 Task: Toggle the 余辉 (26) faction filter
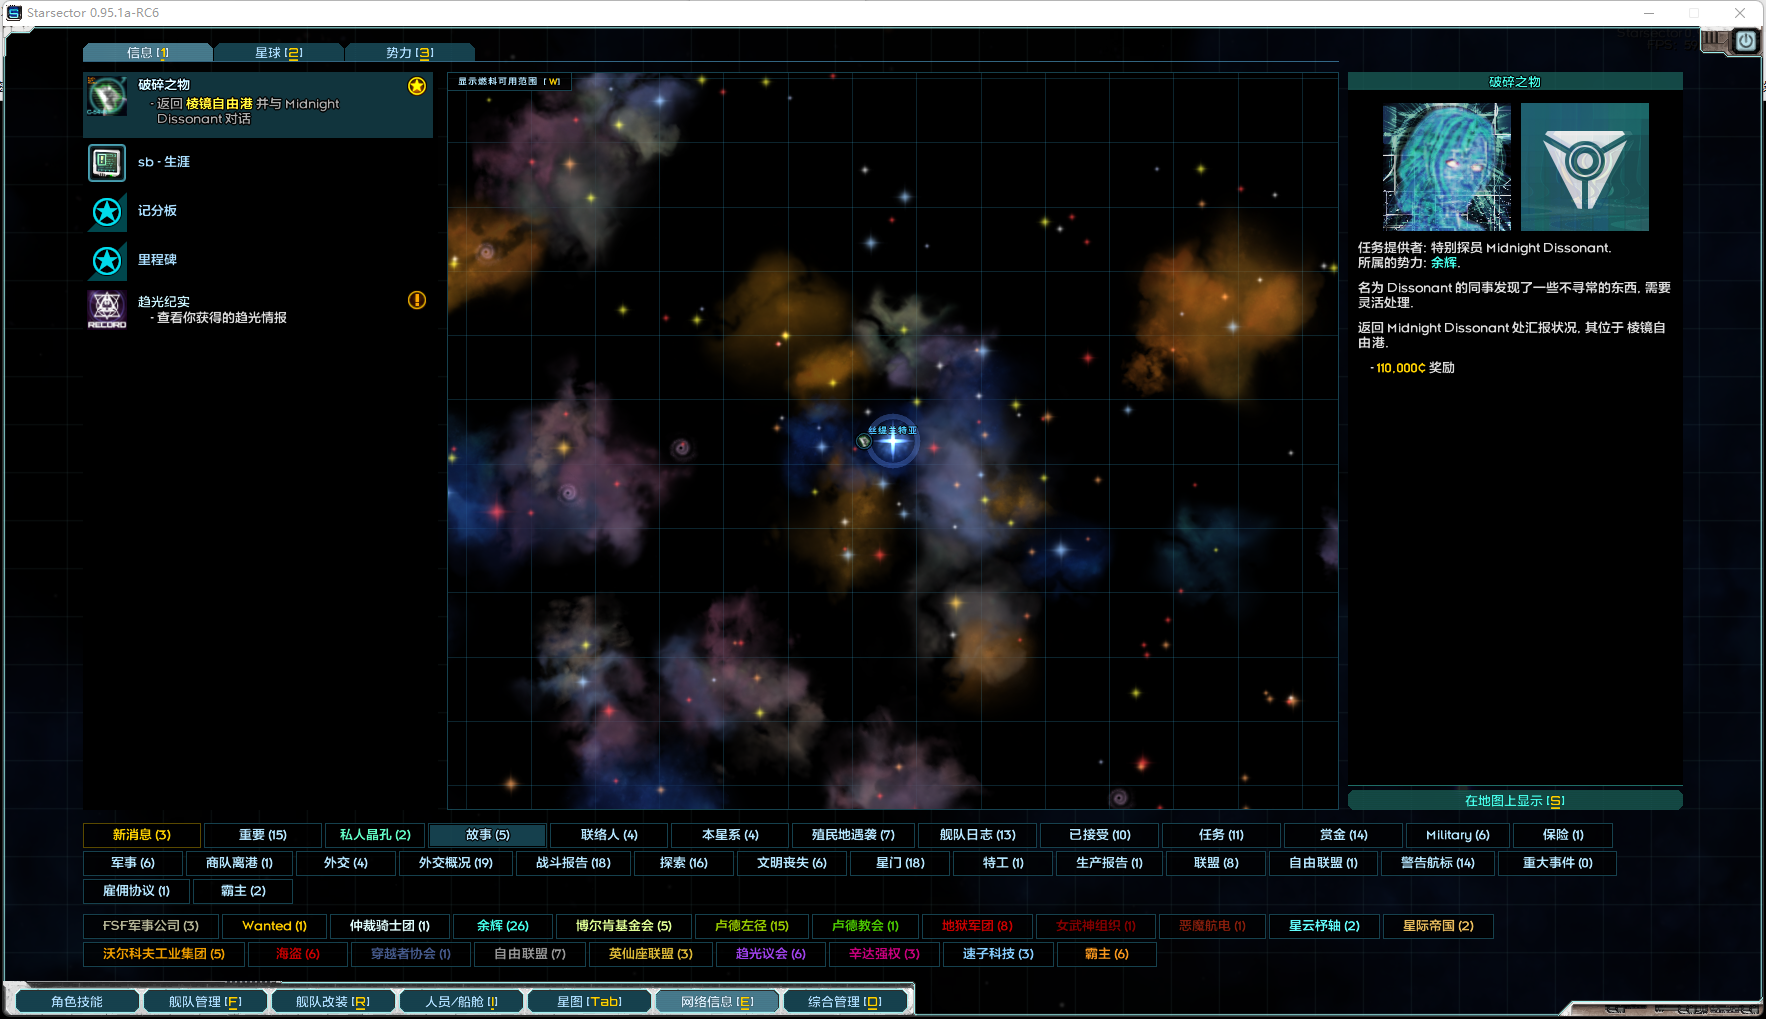point(503,926)
